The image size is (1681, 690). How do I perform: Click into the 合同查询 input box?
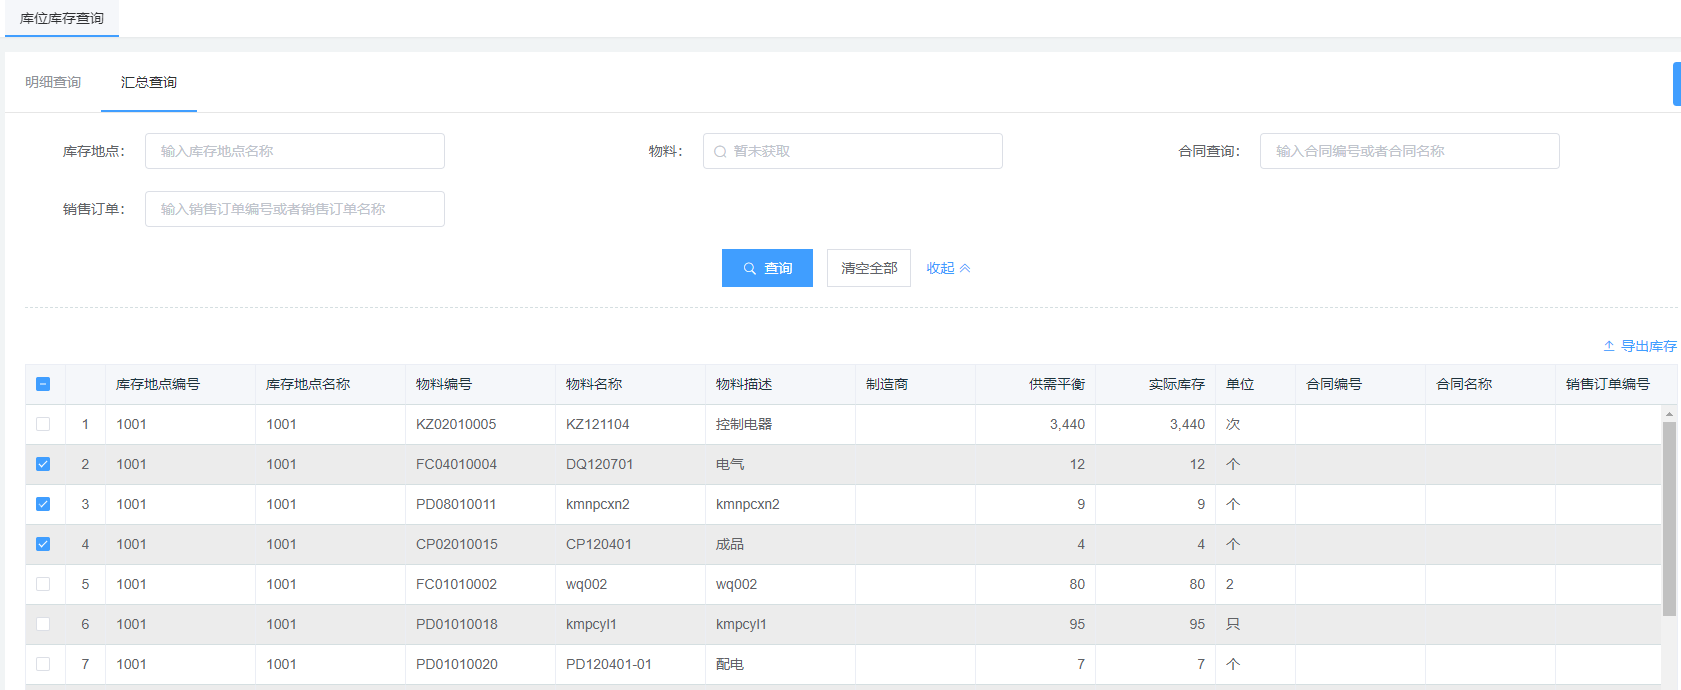(1409, 151)
